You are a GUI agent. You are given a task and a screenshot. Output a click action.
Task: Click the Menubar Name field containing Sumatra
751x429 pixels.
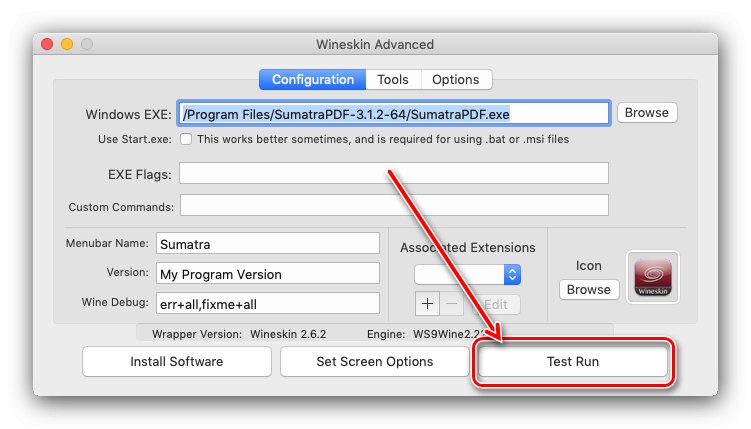pyautogui.click(x=267, y=243)
